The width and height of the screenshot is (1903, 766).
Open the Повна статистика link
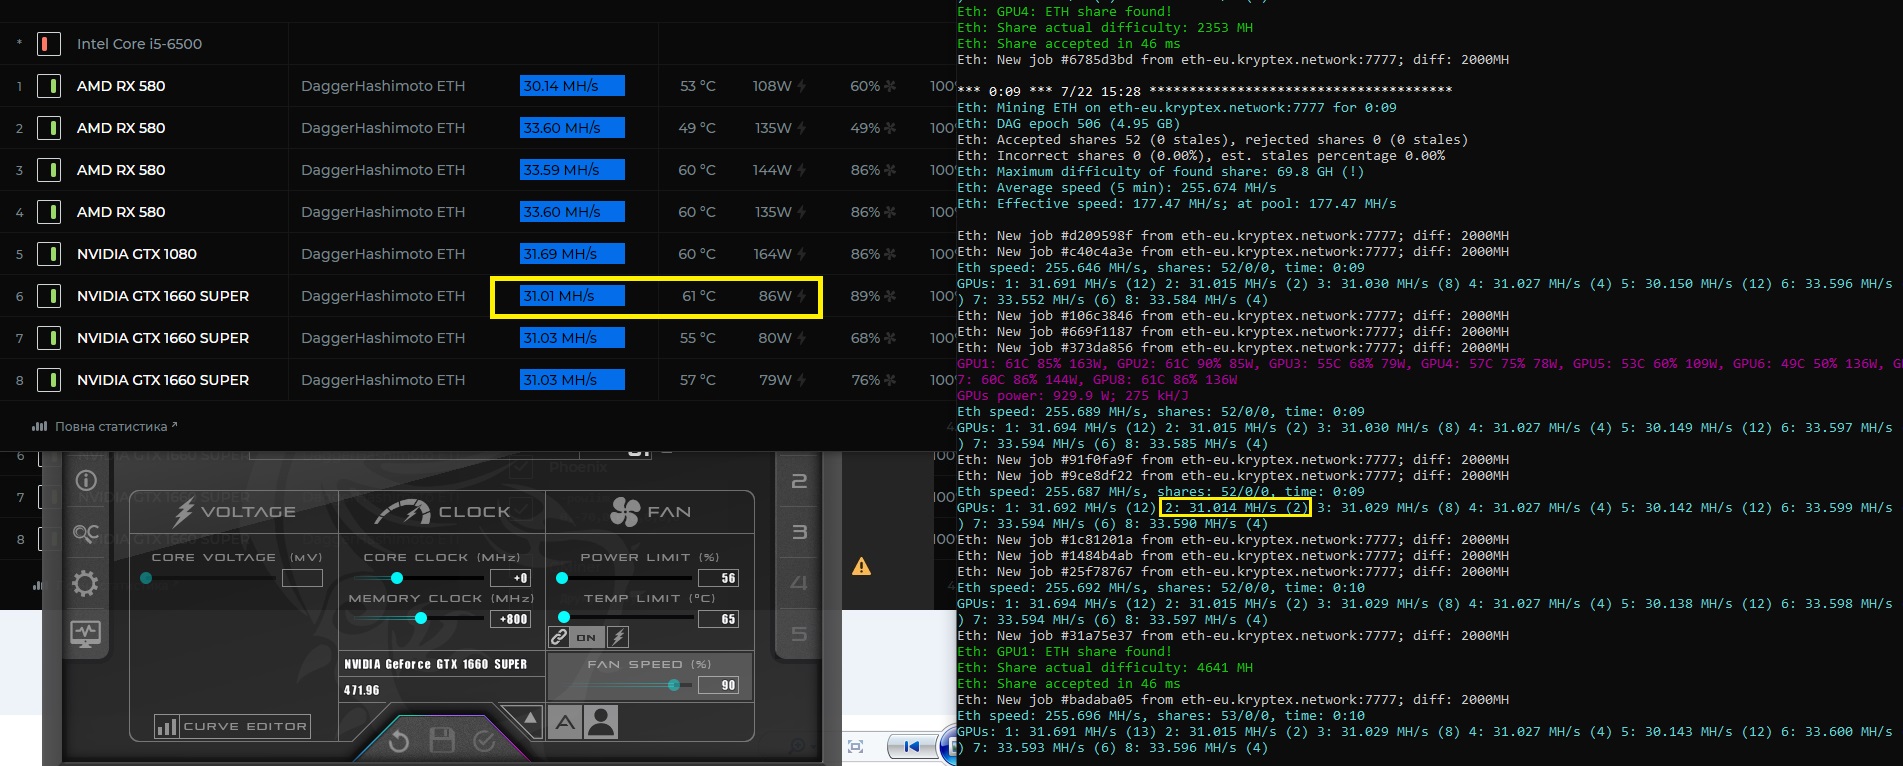pyautogui.click(x=116, y=426)
